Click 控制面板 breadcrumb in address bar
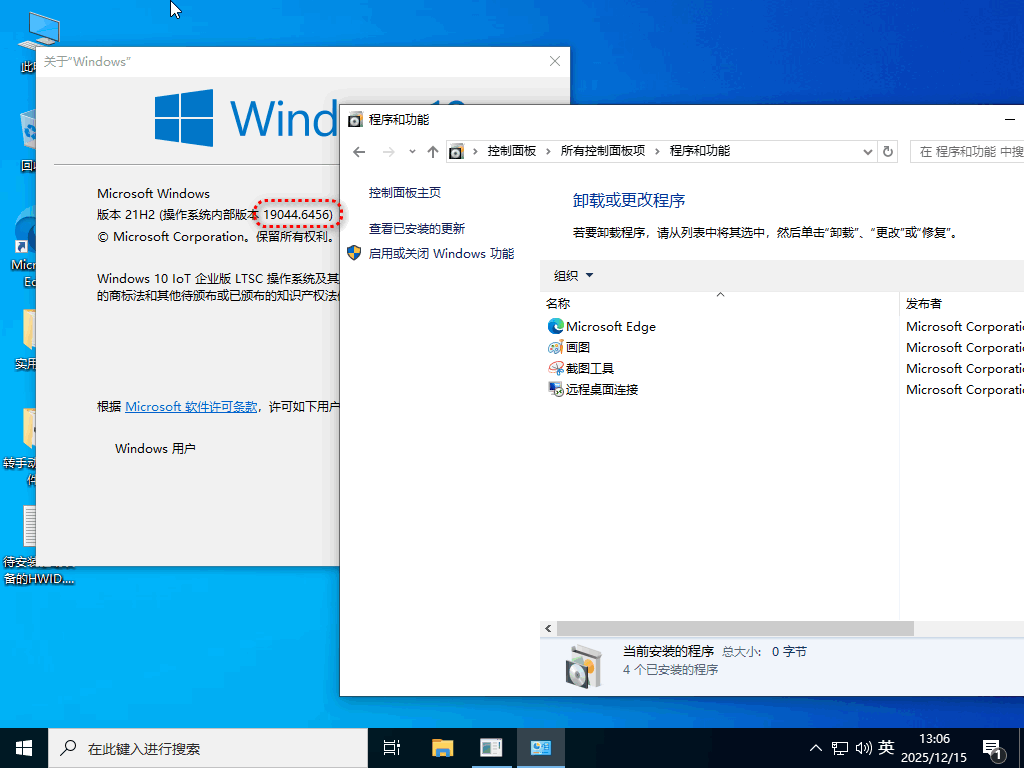Screen dimensions: 1024x768 (512, 151)
